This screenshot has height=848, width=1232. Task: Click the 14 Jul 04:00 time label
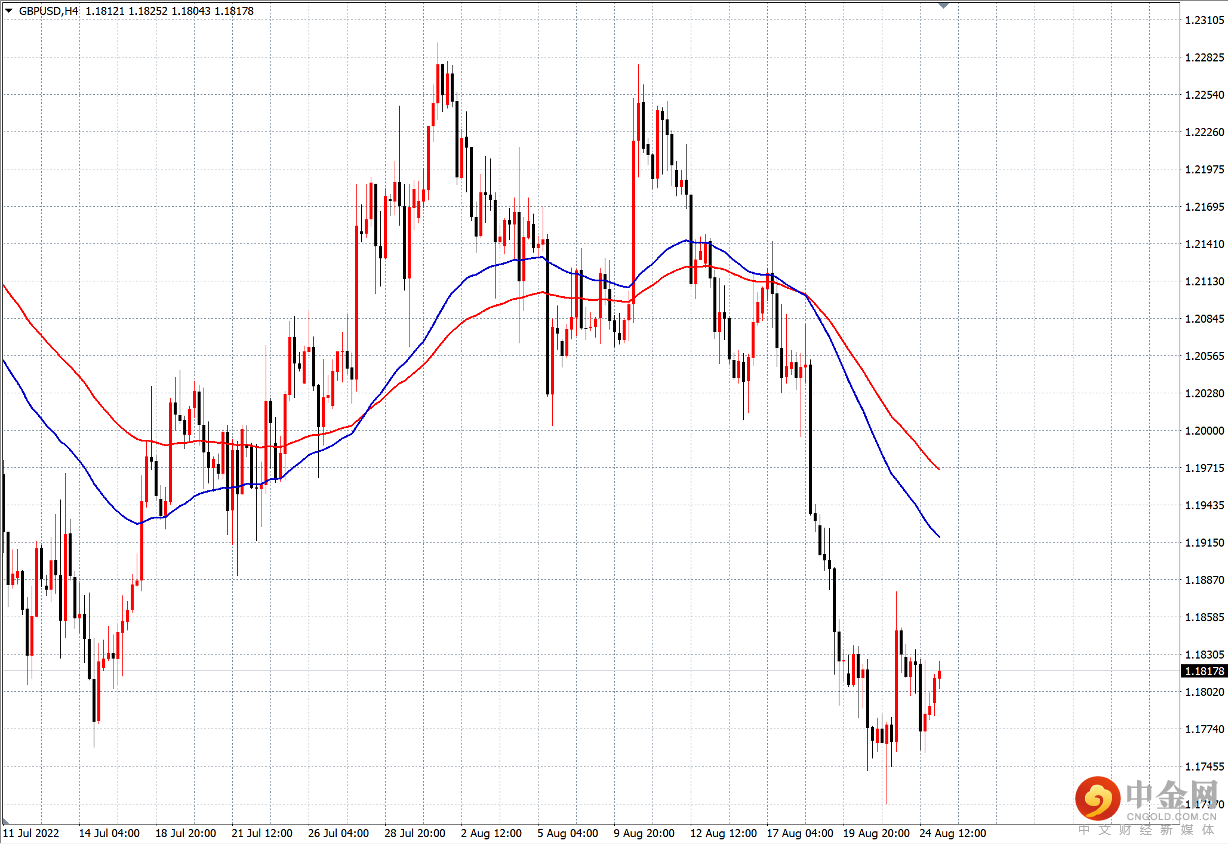(109, 833)
